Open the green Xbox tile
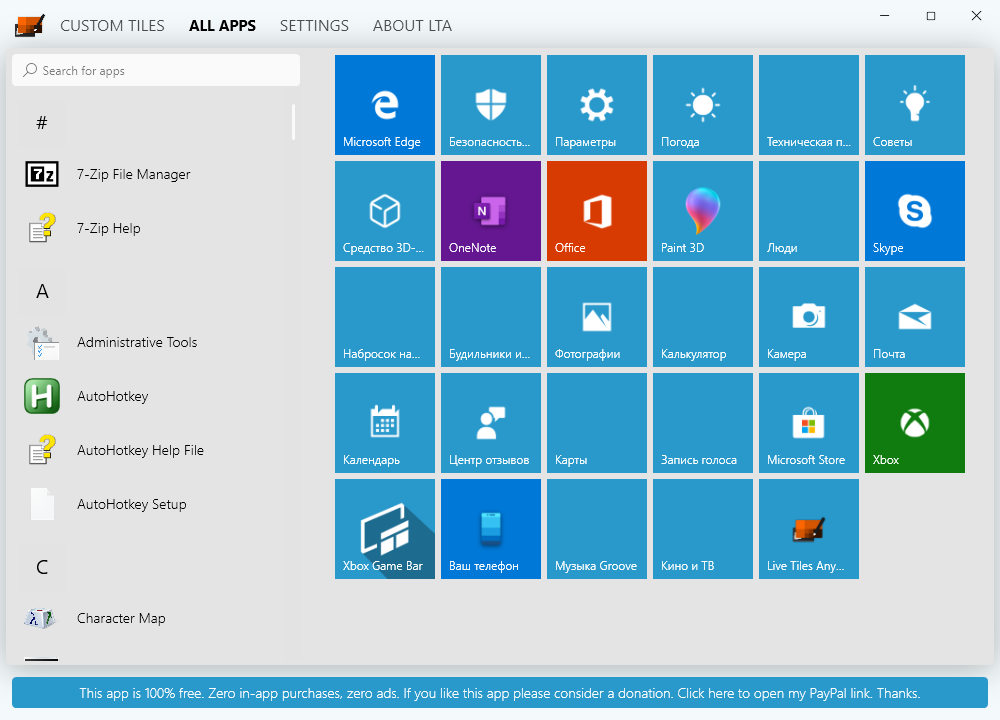The width and height of the screenshot is (1000, 720). [x=915, y=423]
